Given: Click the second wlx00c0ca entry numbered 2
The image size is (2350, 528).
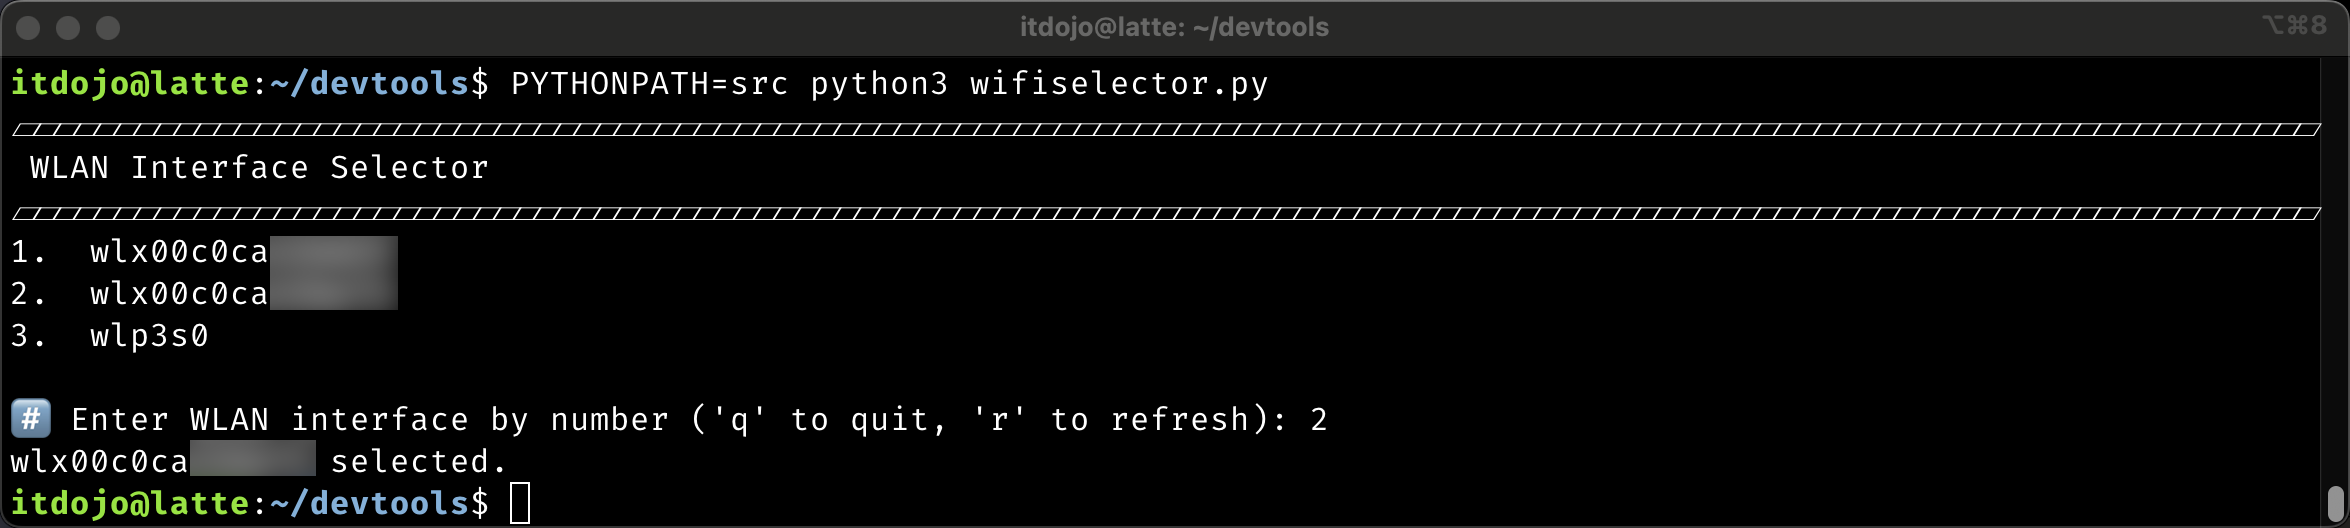Looking at the screenshot, I should tap(179, 294).
